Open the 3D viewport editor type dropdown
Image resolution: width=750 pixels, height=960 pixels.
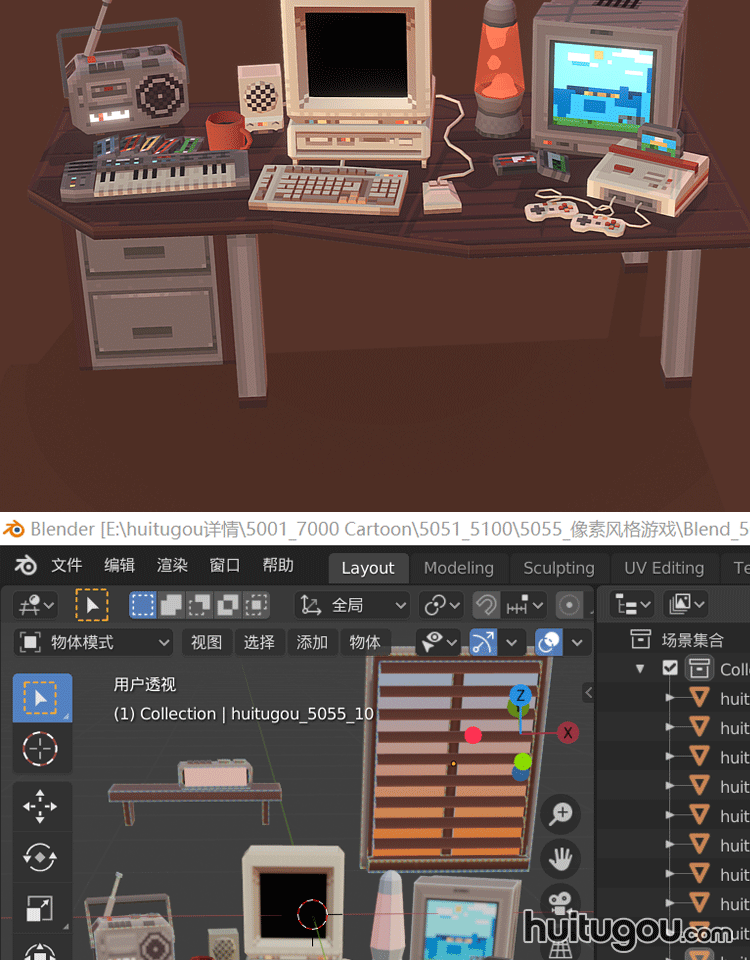(36, 606)
